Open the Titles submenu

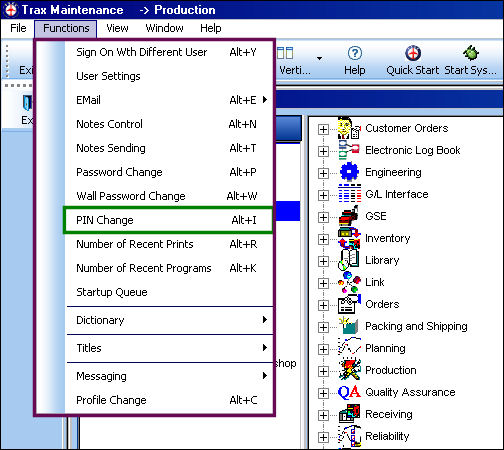coord(169,348)
